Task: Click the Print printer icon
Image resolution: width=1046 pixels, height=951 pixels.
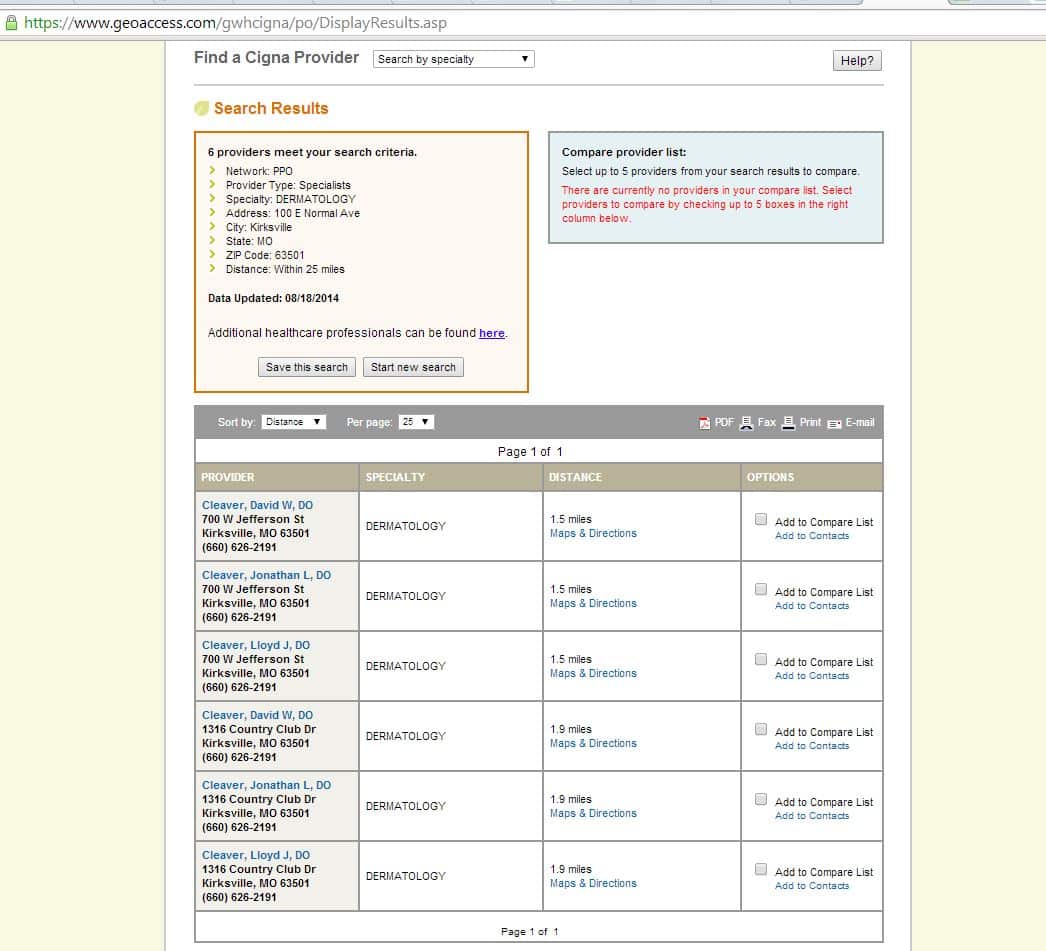Action: (x=789, y=423)
